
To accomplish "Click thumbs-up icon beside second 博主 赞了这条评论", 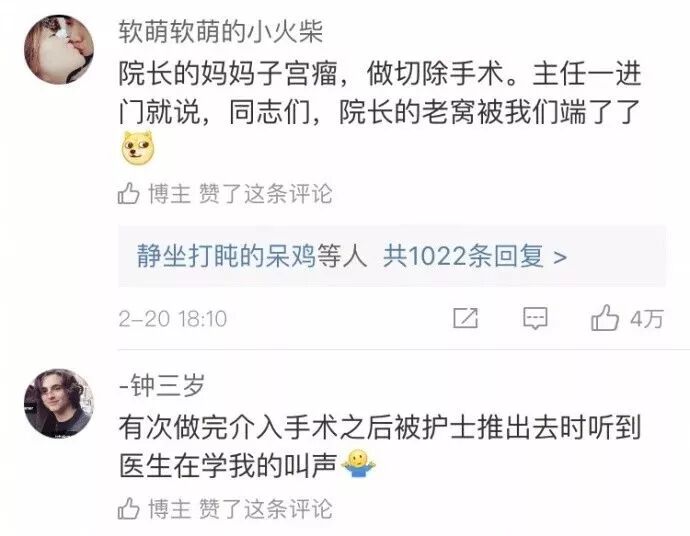I will 128,509.
